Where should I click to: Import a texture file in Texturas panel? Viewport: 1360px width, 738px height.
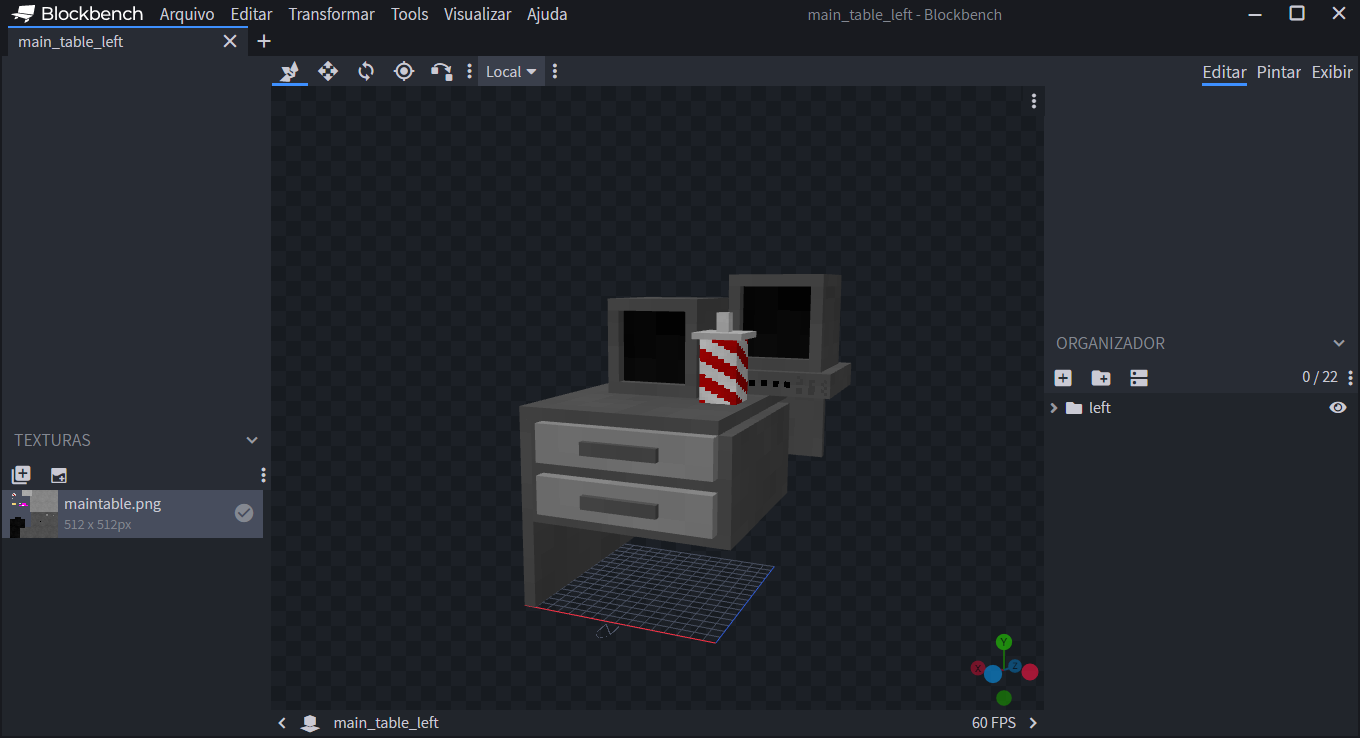[x=58, y=474]
